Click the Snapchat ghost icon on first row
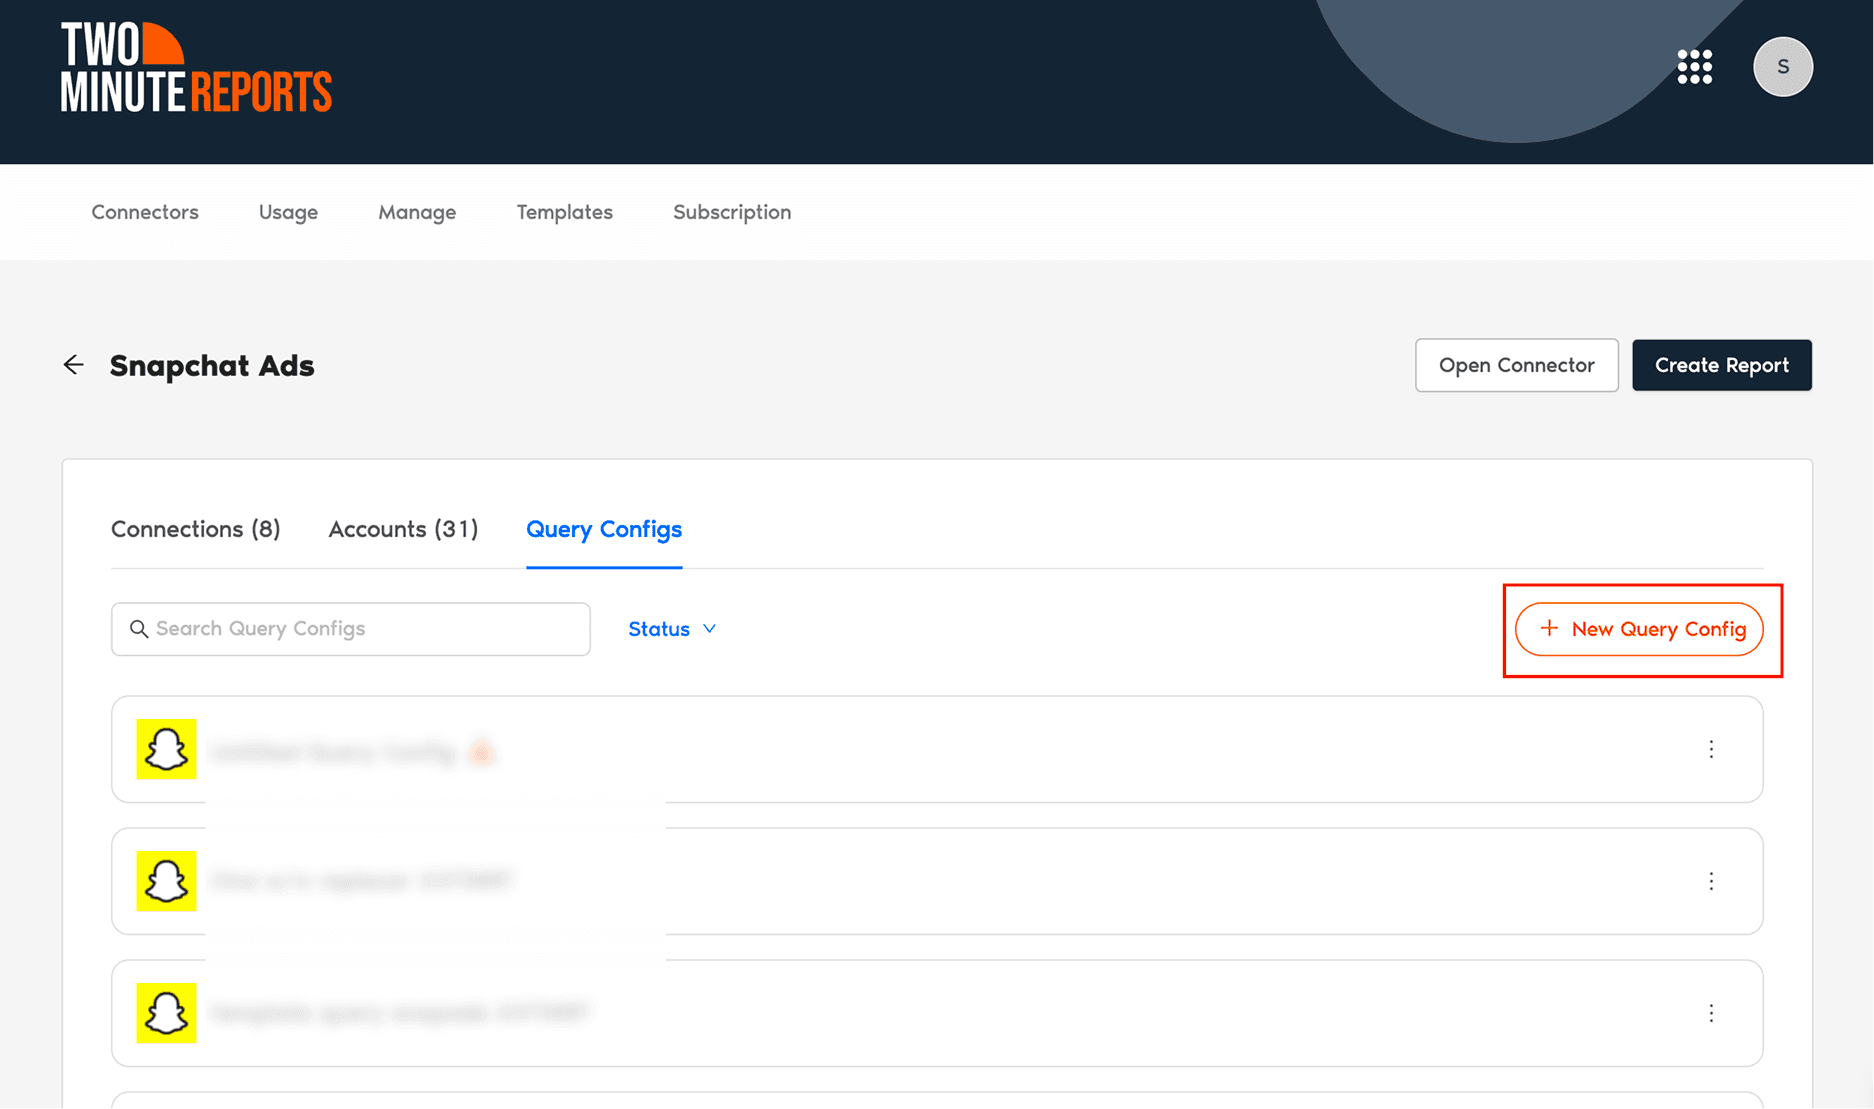Image resolution: width=1874 pixels, height=1109 pixels. tap(166, 750)
